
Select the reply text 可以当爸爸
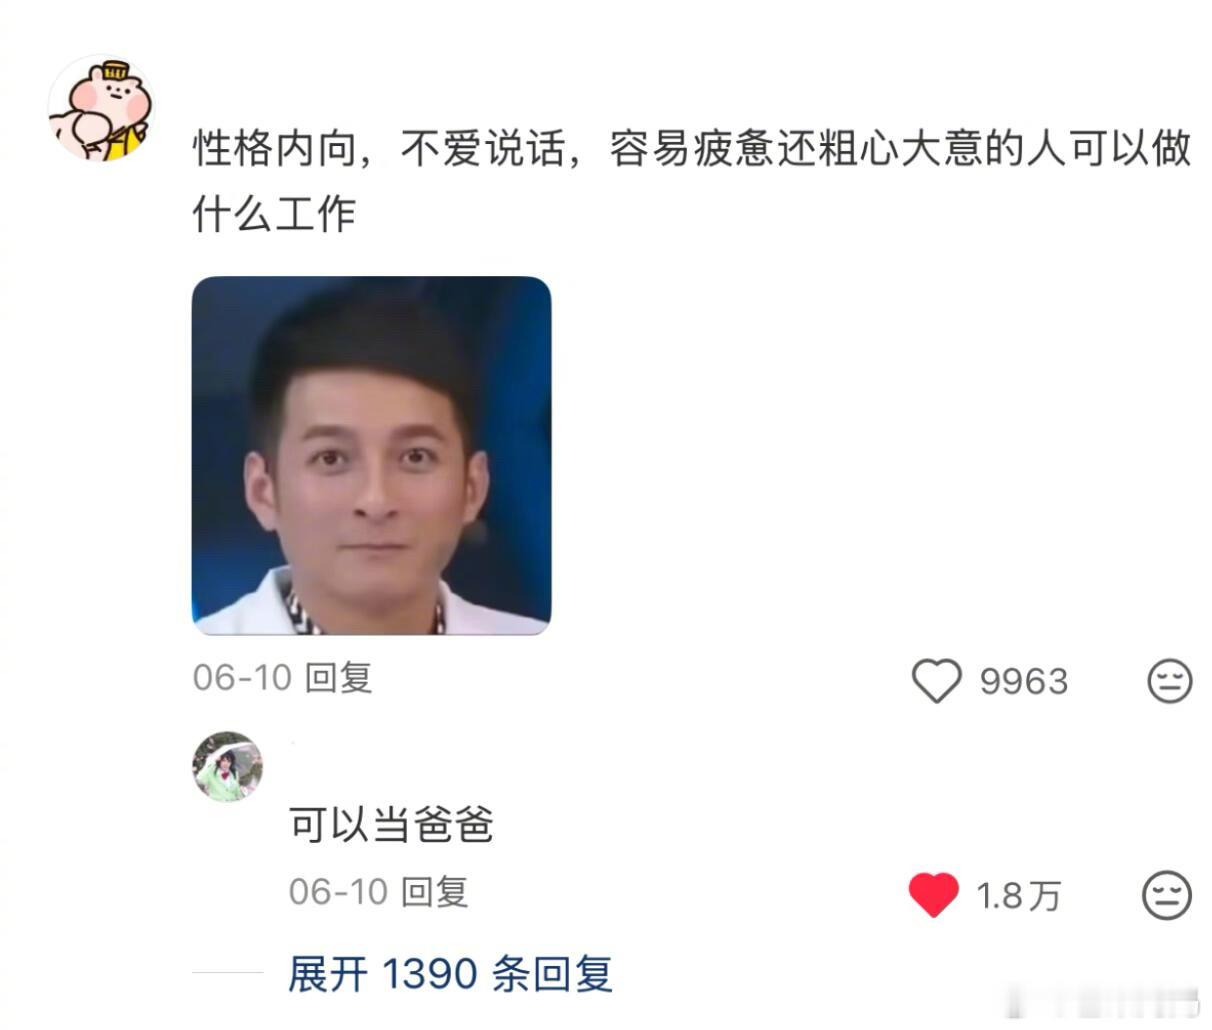tap(391, 826)
